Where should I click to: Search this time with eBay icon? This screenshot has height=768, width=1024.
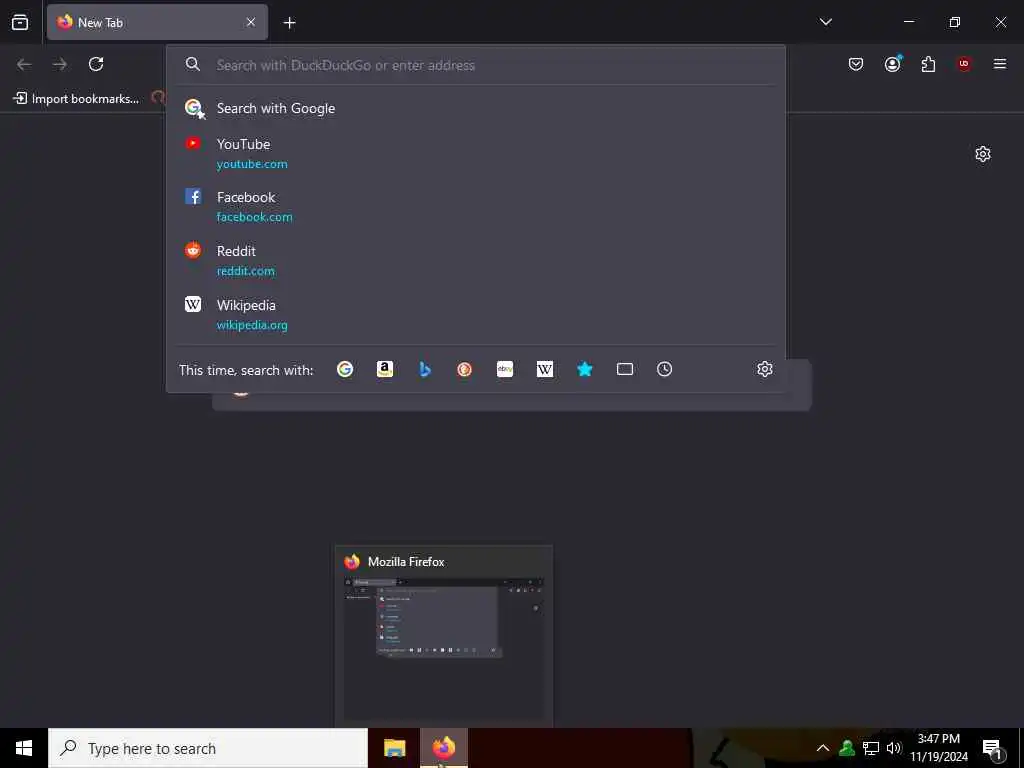click(x=505, y=370)
